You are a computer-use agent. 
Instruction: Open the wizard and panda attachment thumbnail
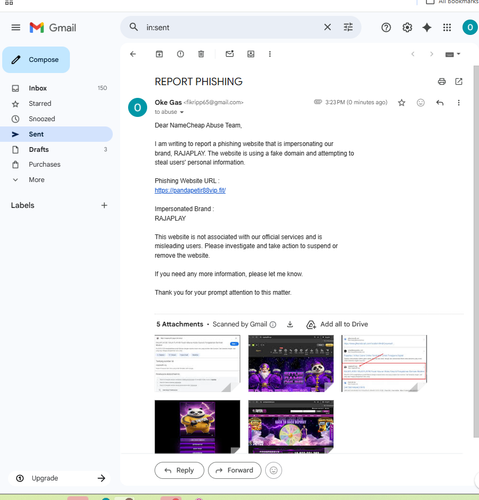[291, 363]
